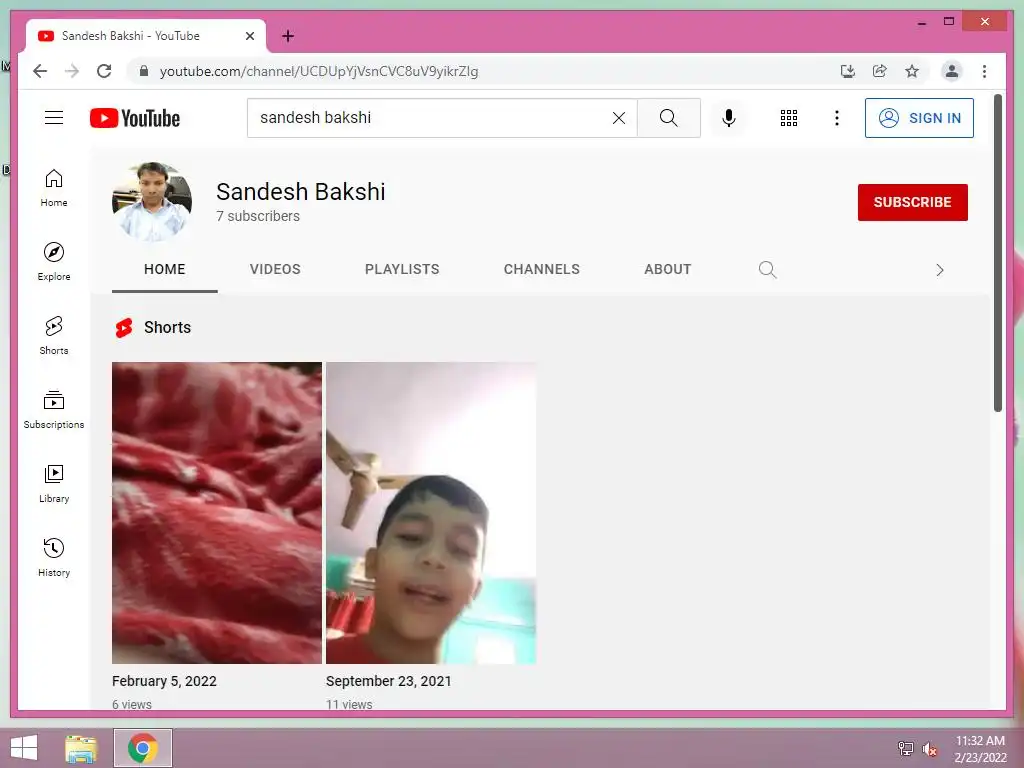This screenshot has width=1024, height=768.
Task: Click the 6 views text
Action: pyautogui.click(x=132, y=704)
